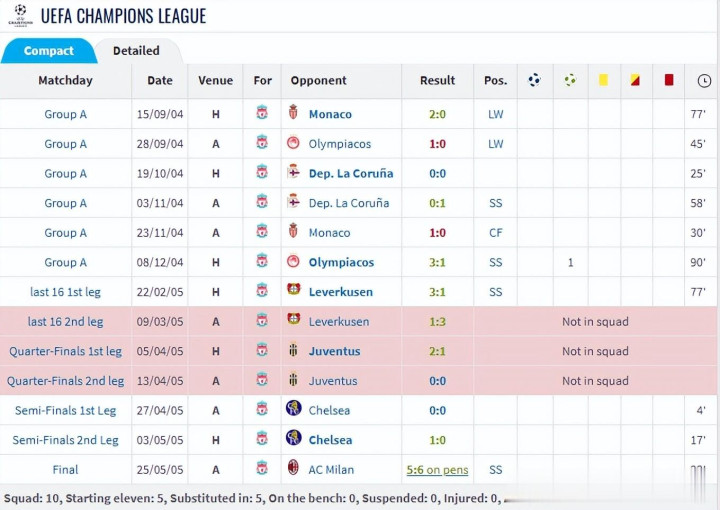Click the second yellow card icon header
Viewport: 720px width, 510px height.
coord(635,80)
